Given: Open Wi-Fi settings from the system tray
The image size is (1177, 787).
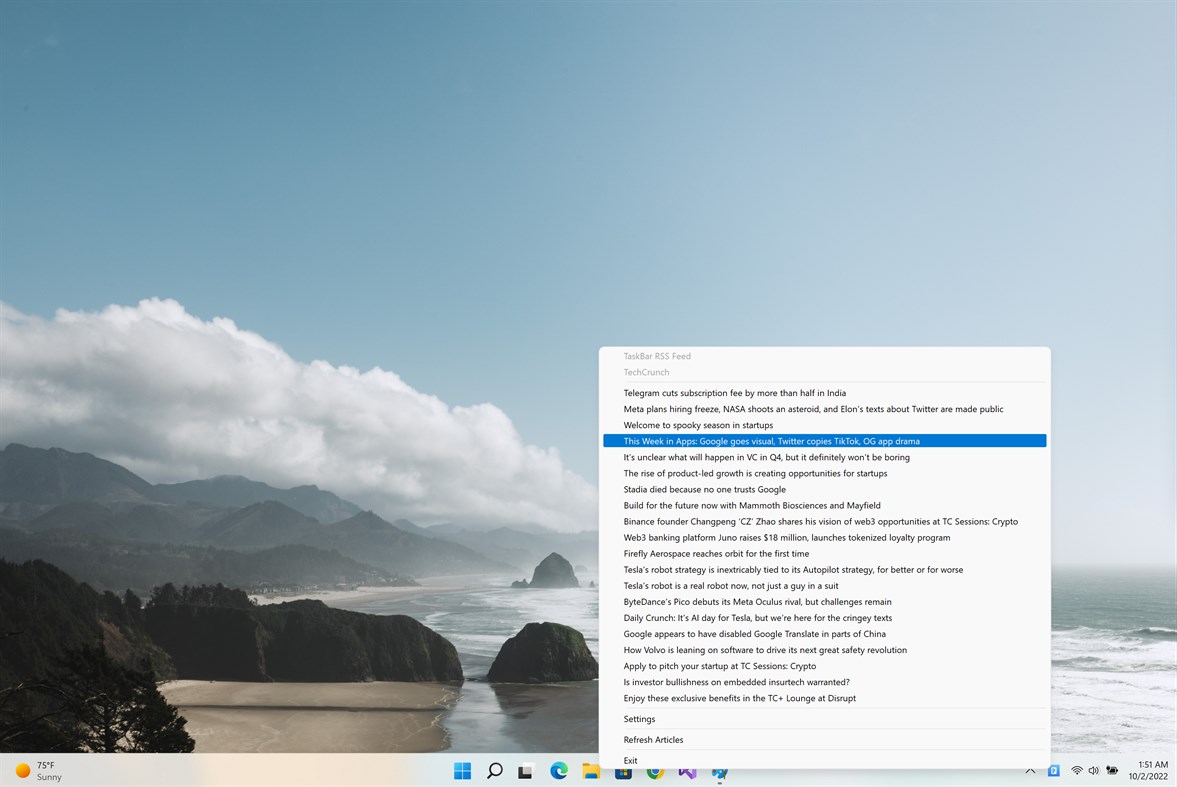Looking at the screenshot, I should [1077, 771].
